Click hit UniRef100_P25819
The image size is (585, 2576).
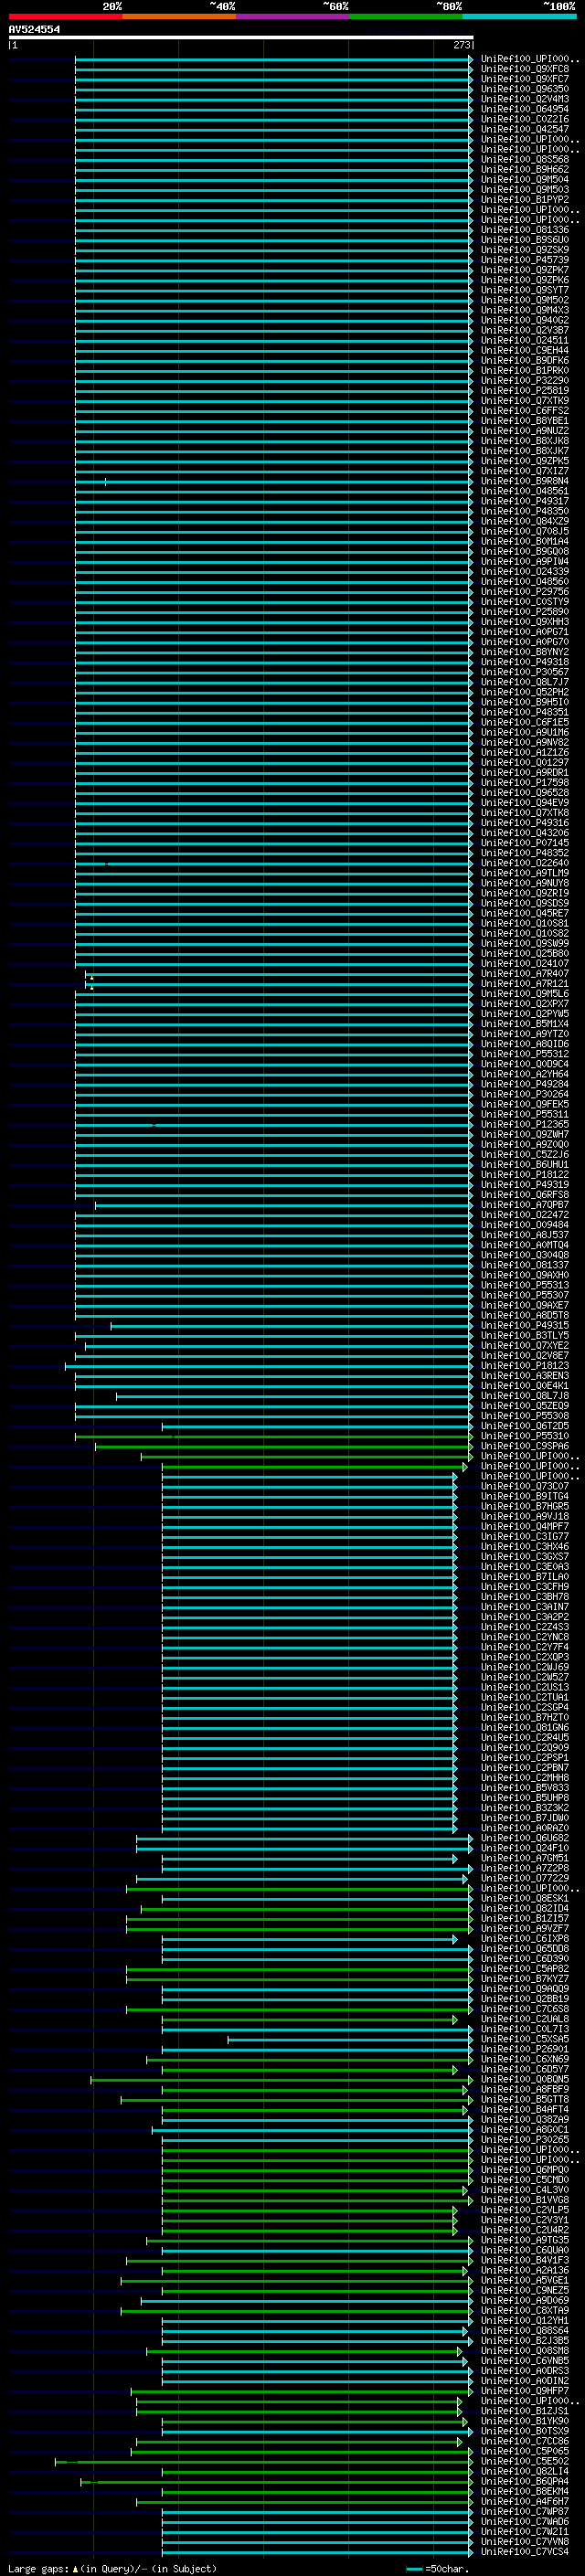coord(525,391)
